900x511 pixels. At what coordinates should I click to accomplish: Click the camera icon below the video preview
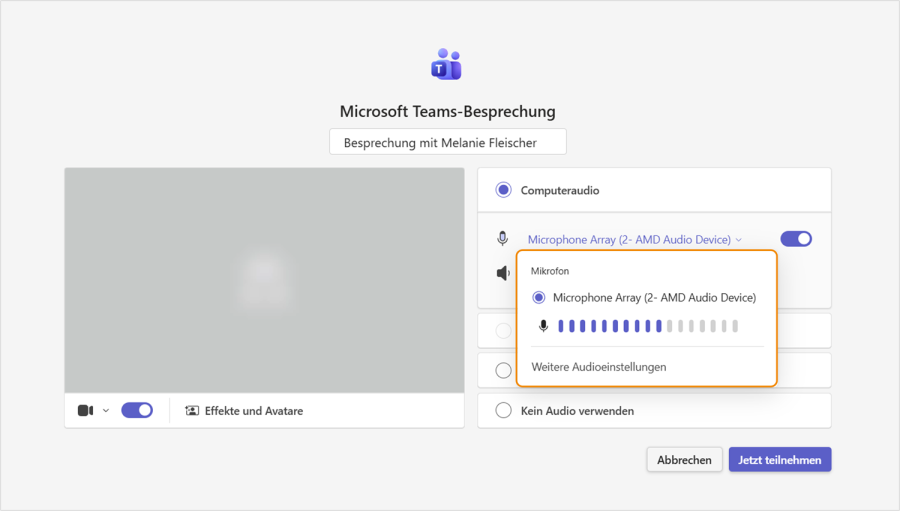(86, 411)
